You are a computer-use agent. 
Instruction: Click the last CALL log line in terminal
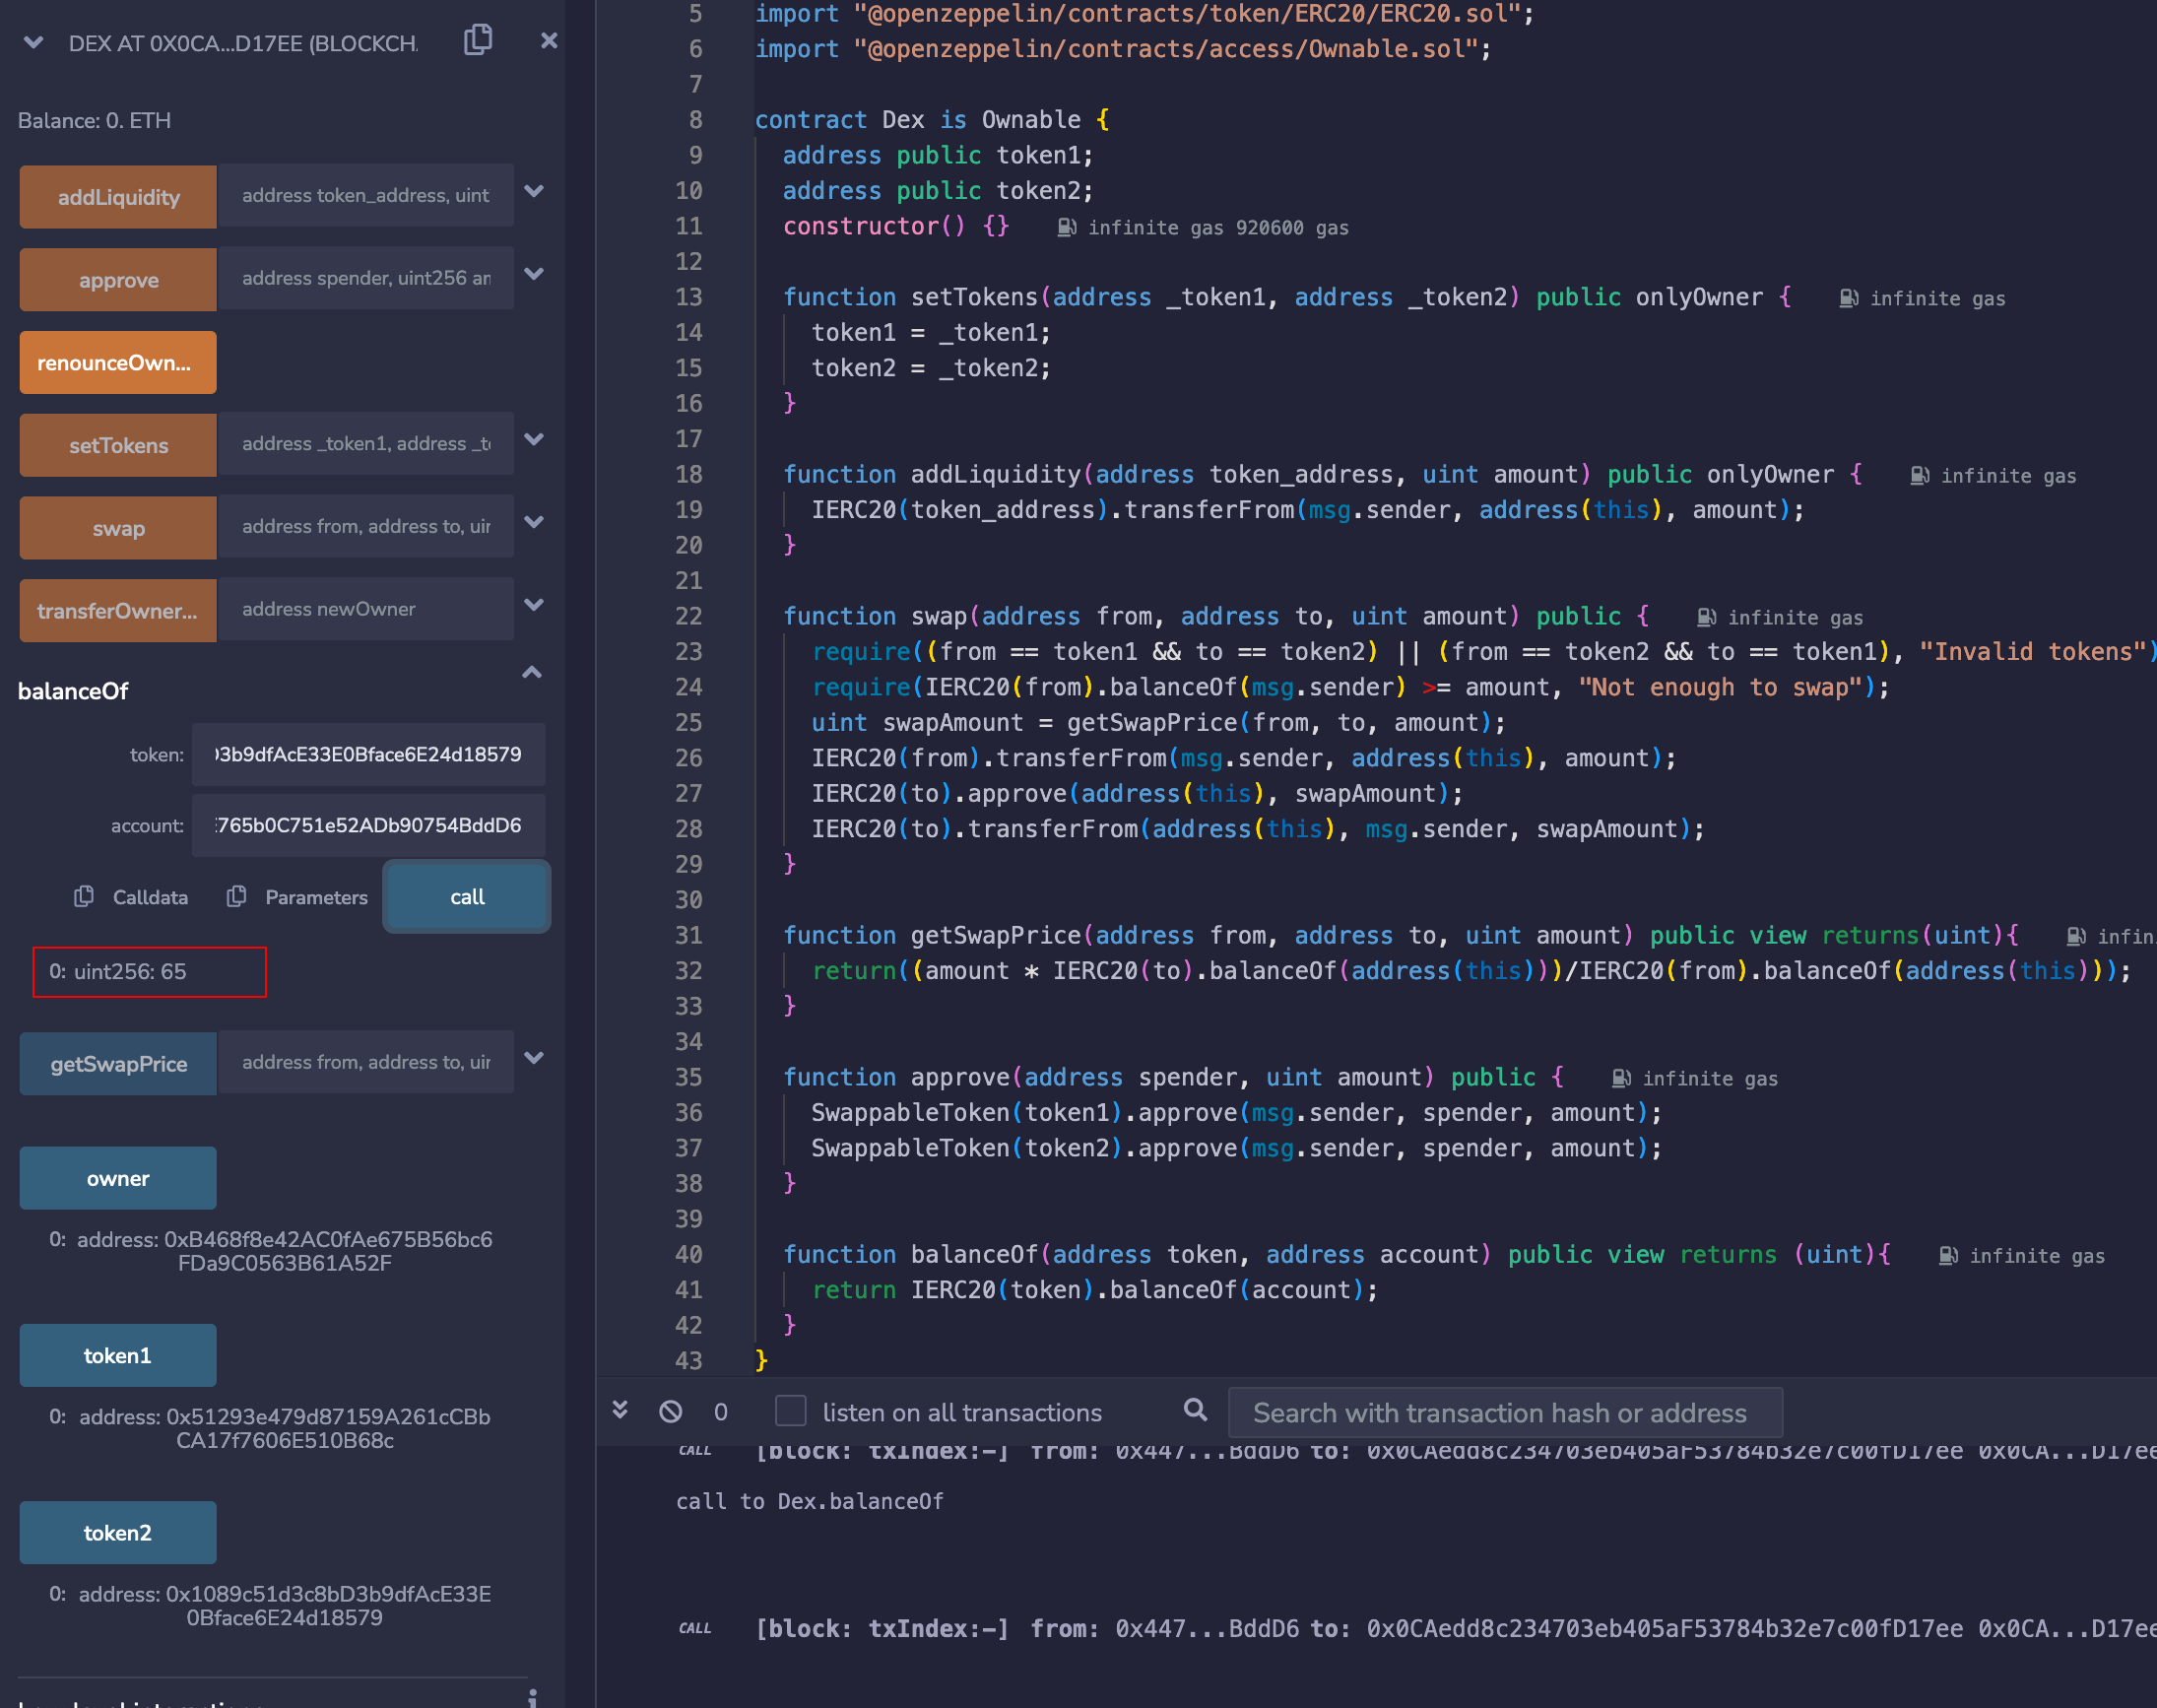point(1415,1629)
